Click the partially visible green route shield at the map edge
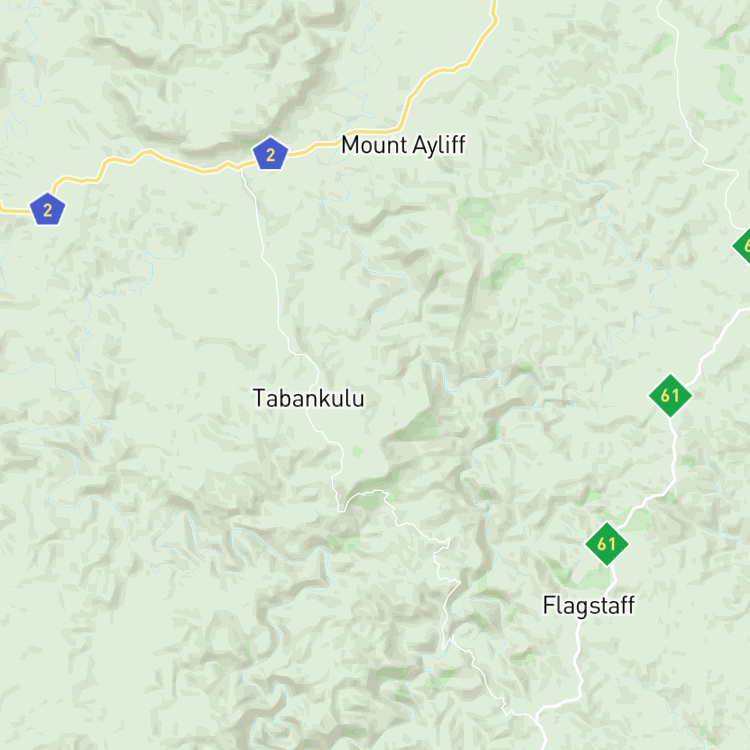Screen dimensions: 750x750 click(742, 246)
